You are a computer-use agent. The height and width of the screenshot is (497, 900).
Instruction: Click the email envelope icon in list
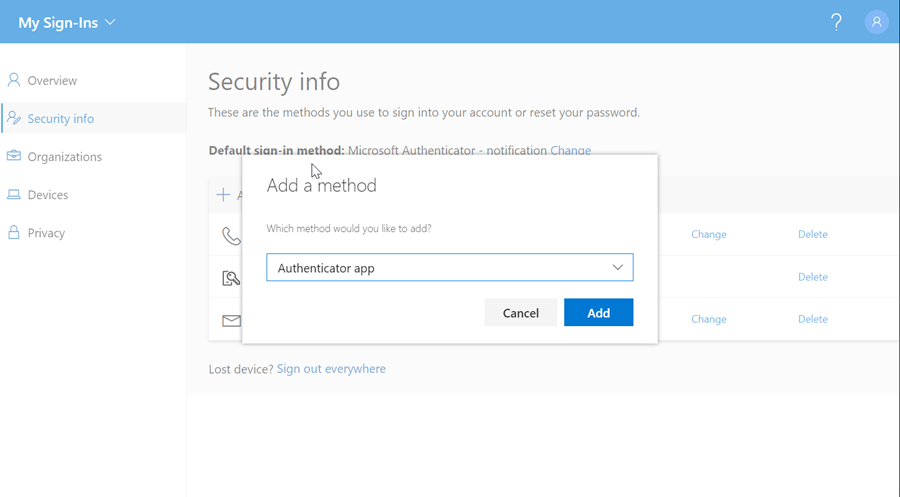[x=231, y=321]
